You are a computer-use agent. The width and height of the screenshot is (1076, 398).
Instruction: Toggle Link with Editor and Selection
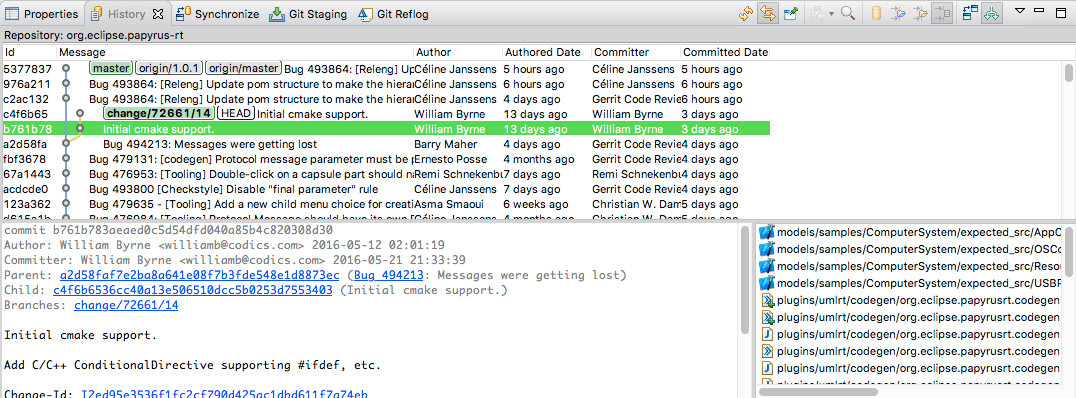coord(768,13)
